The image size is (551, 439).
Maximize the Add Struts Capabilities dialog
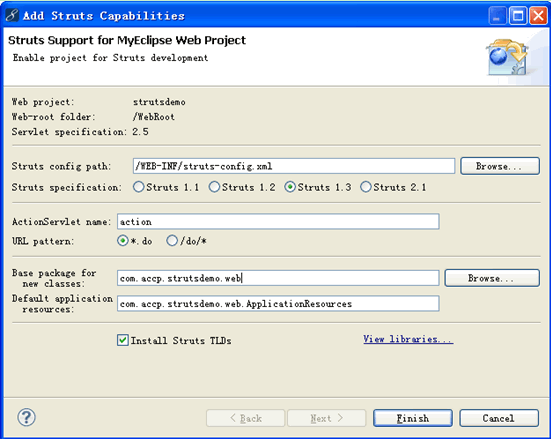click(518, 16)
